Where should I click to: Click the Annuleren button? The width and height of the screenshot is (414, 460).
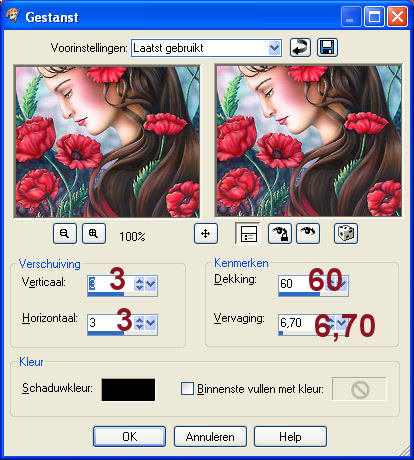[210, 436]
